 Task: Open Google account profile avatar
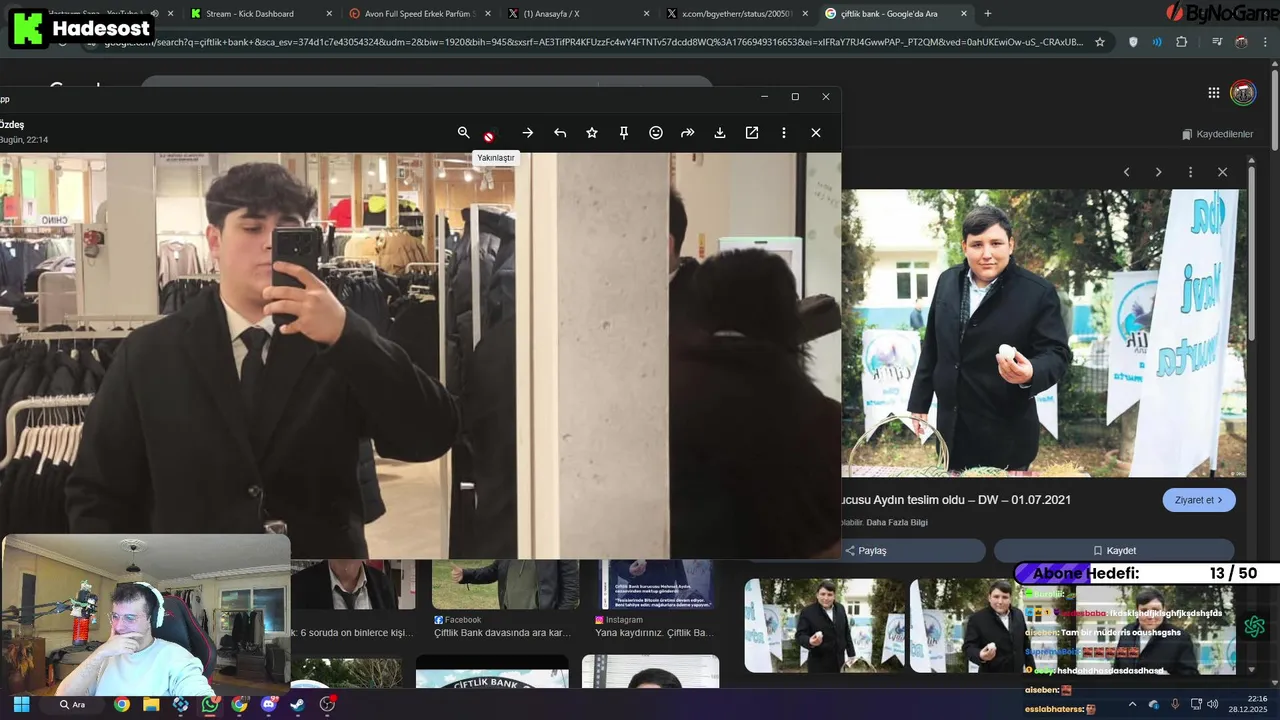(x=1243, y=93)
